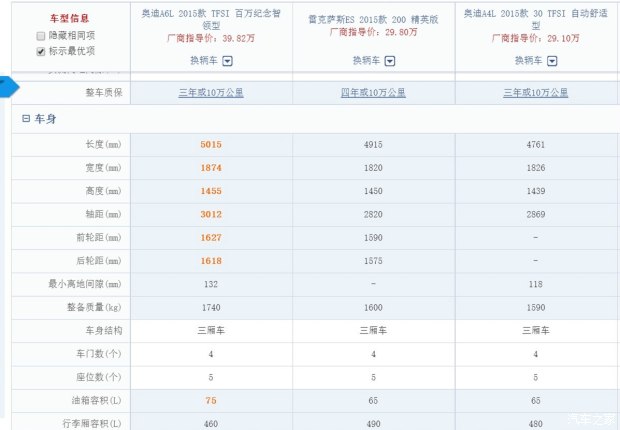Viewport: 620px width, 430px height.
Task: Click the width value 1820
Action: (373, 168)
